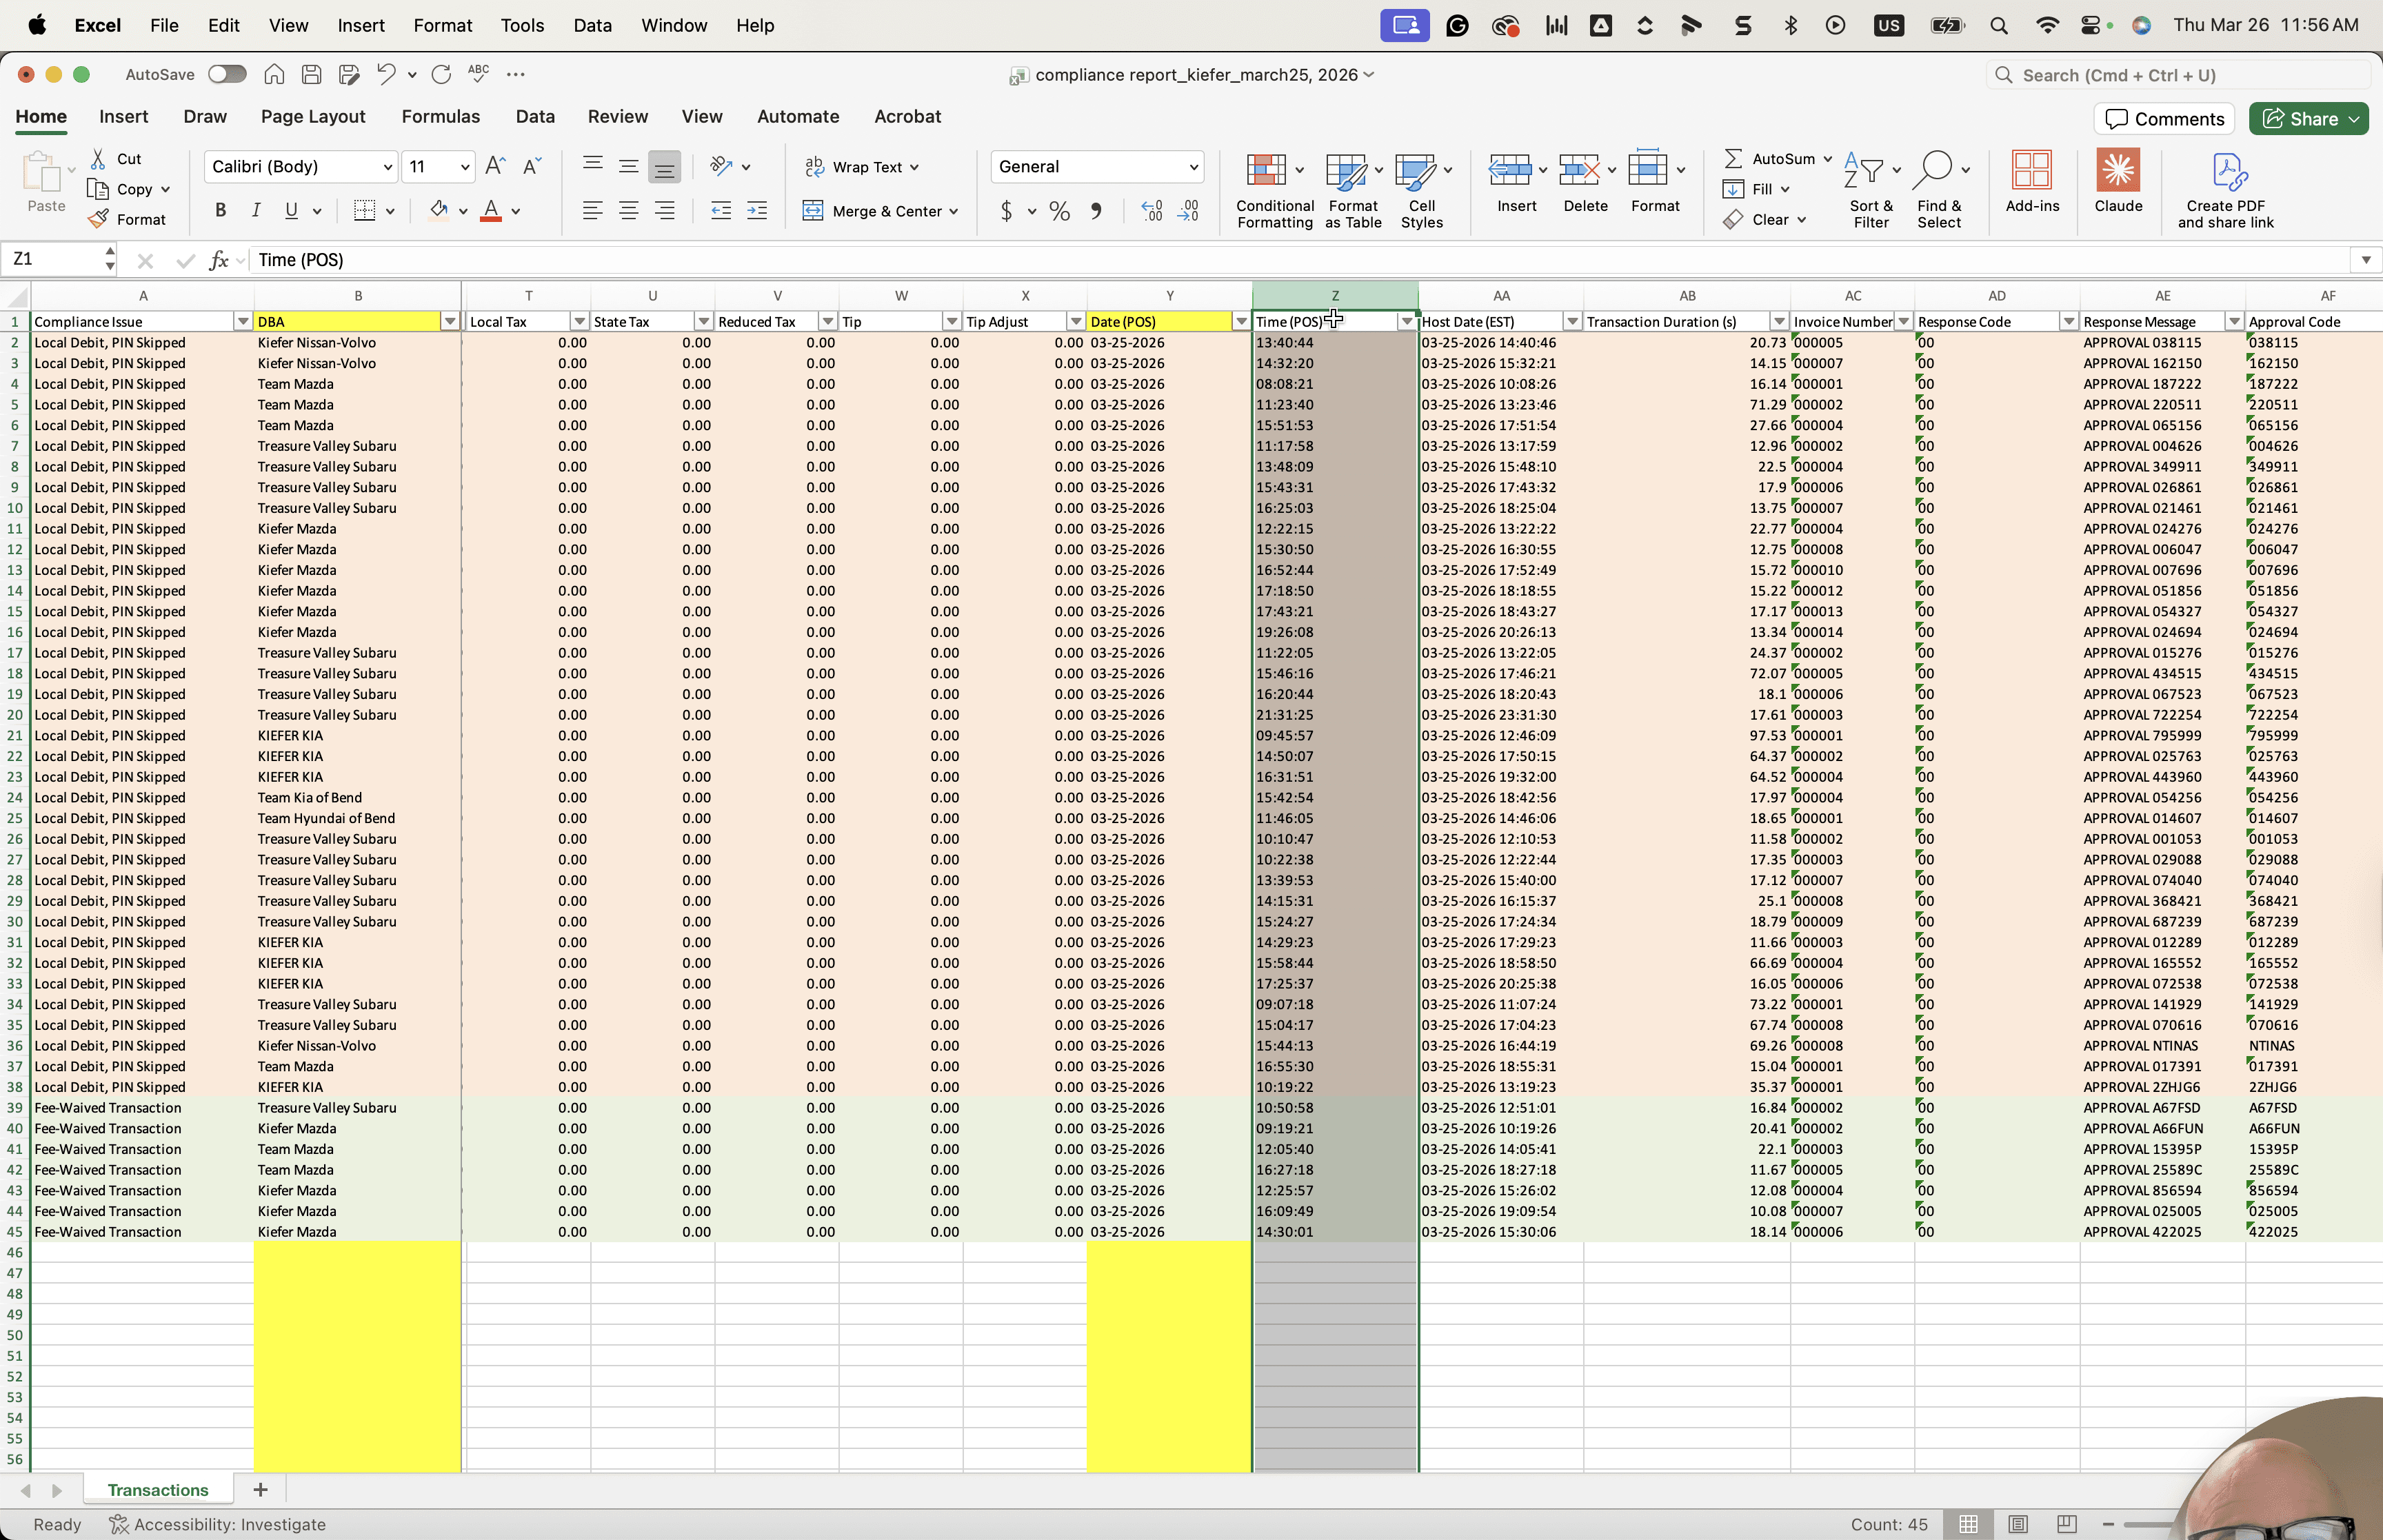Open the Claude add-in icon
This screenshot has height=1540, width=2383.
point(2118,181)
